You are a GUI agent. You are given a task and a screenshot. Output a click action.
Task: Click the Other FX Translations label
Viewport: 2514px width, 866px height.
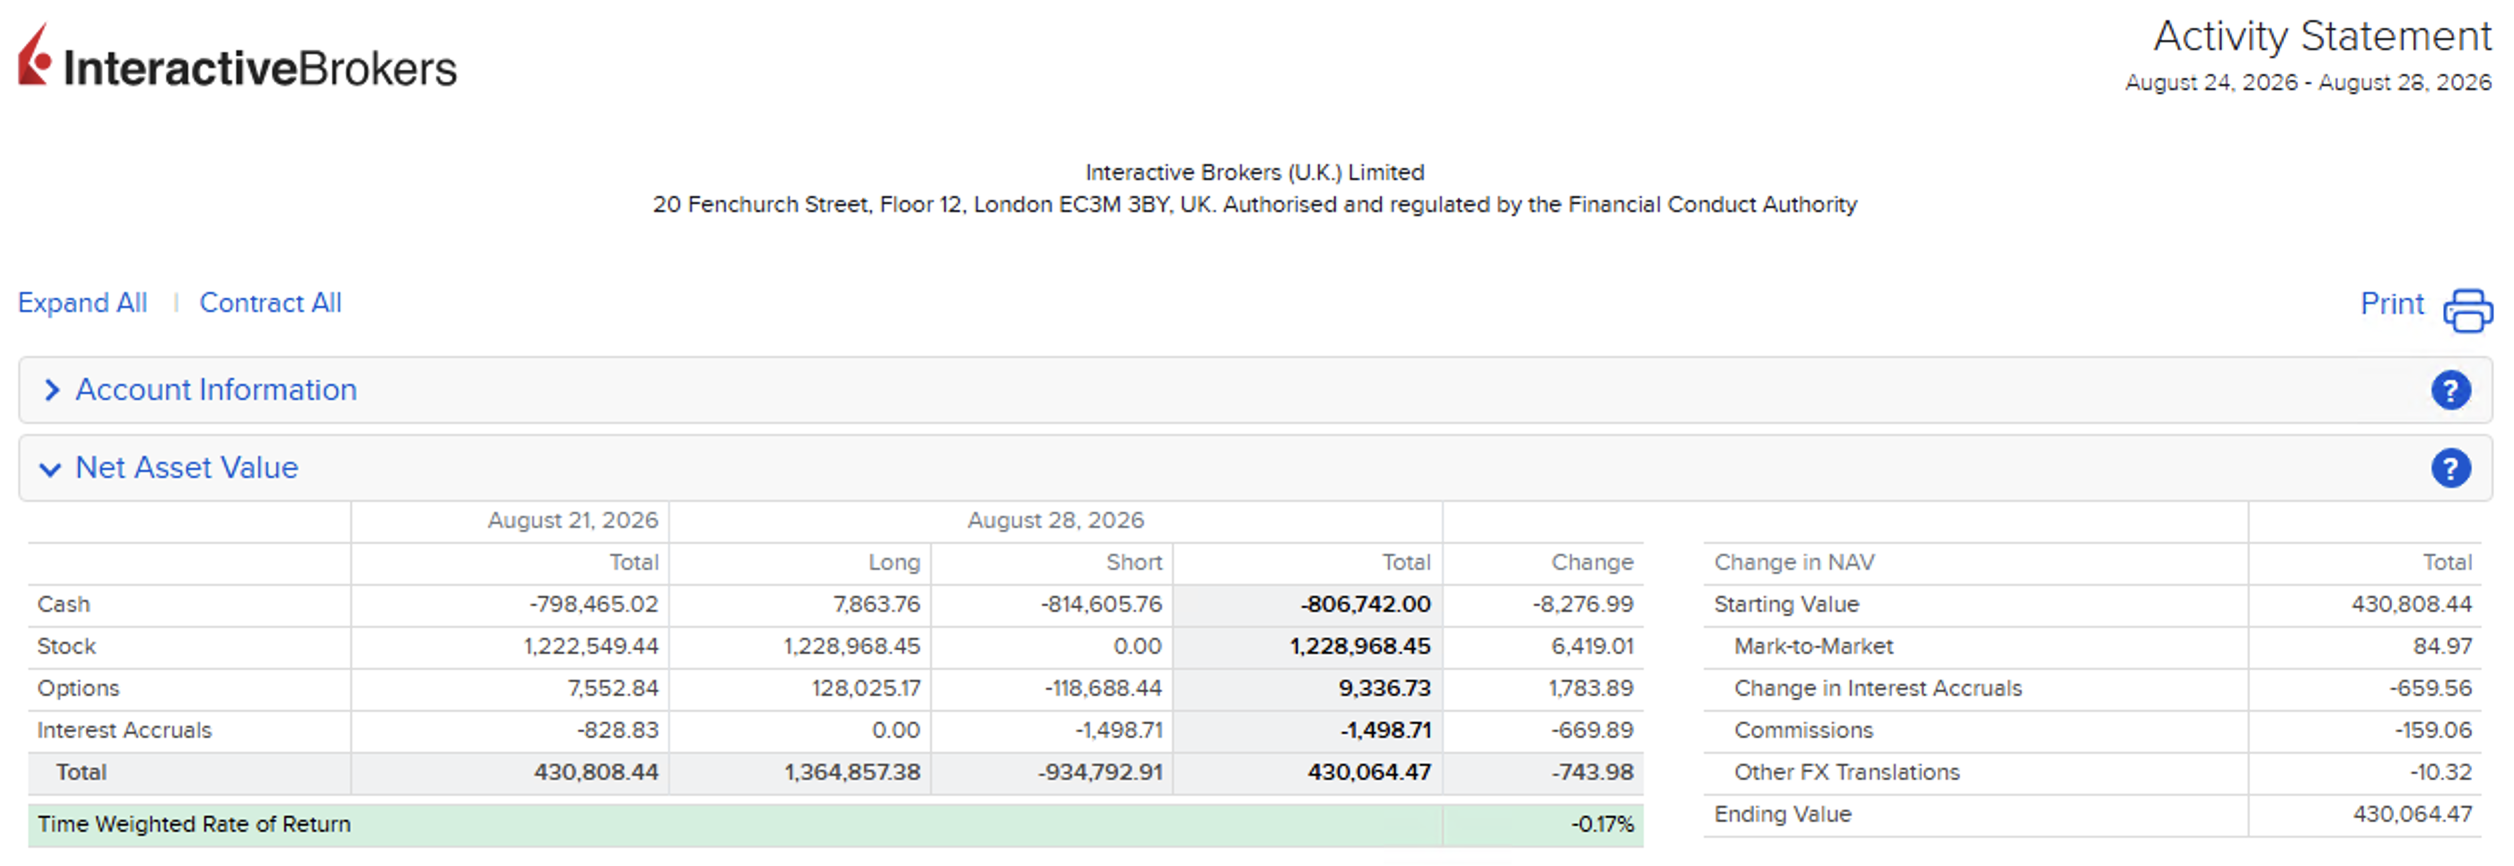[1847, 772]
